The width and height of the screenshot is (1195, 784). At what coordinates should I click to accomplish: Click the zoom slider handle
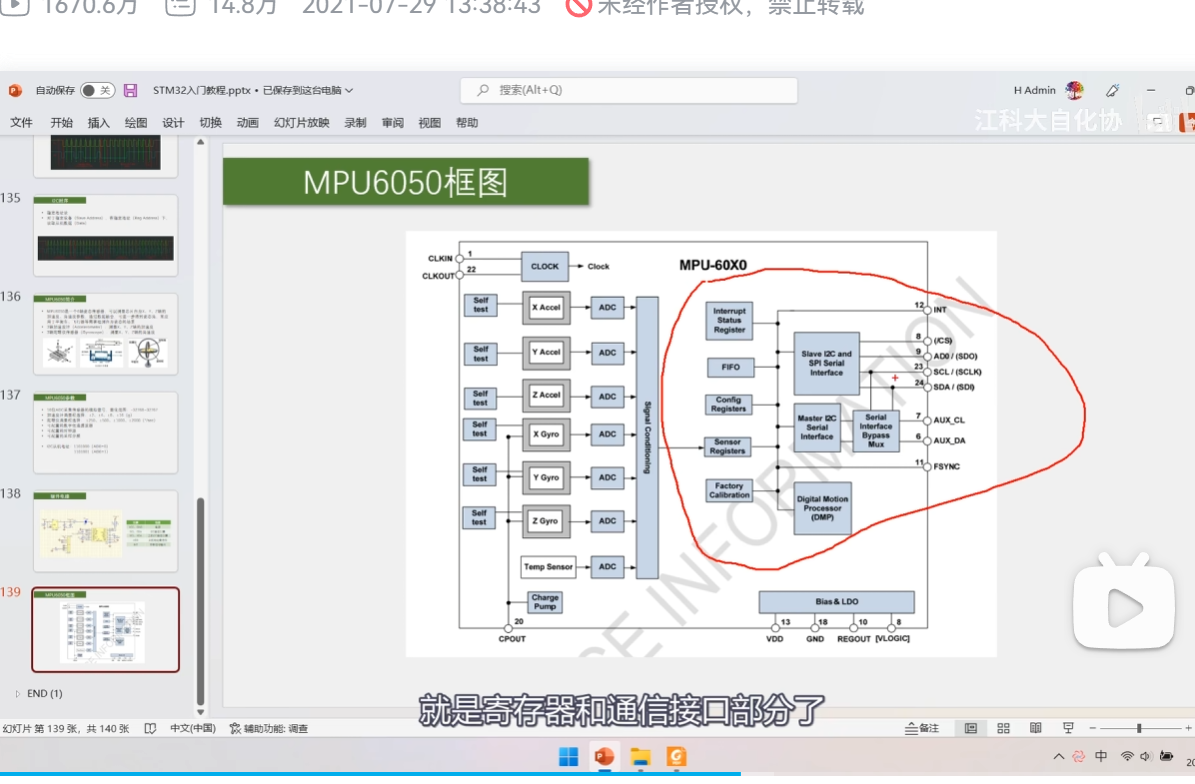click(x=1139, y=728)
